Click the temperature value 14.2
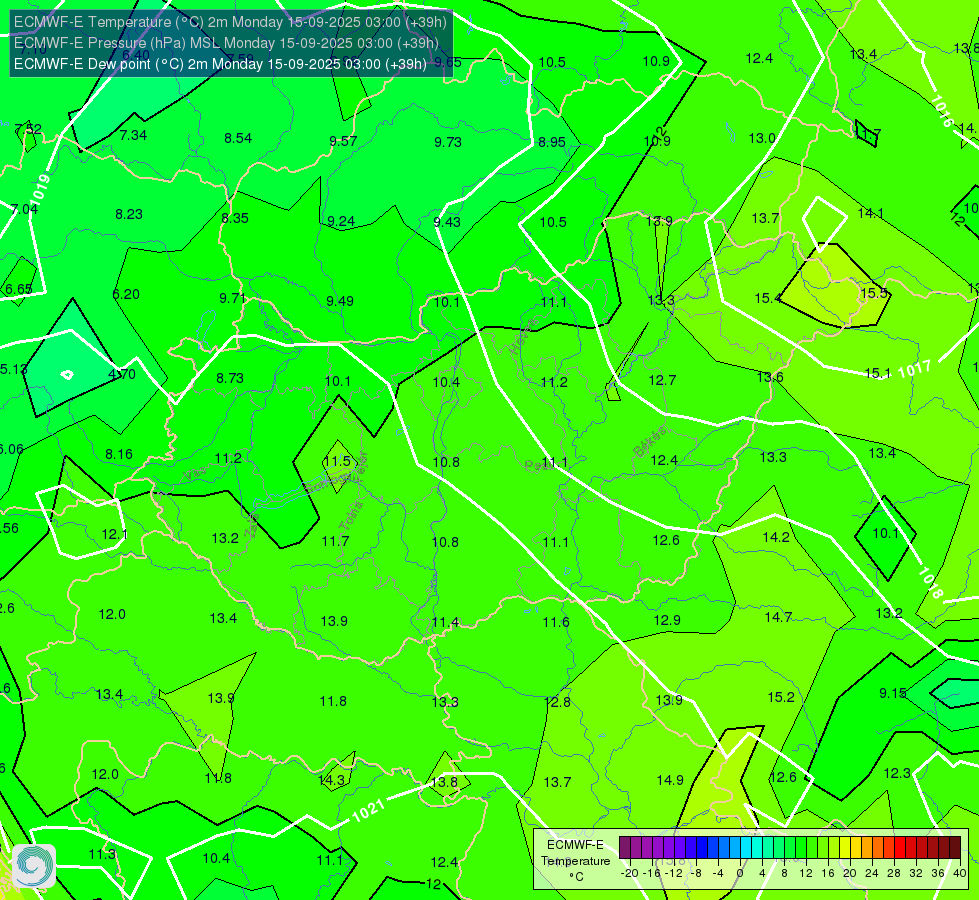 (x=776, y=537)
